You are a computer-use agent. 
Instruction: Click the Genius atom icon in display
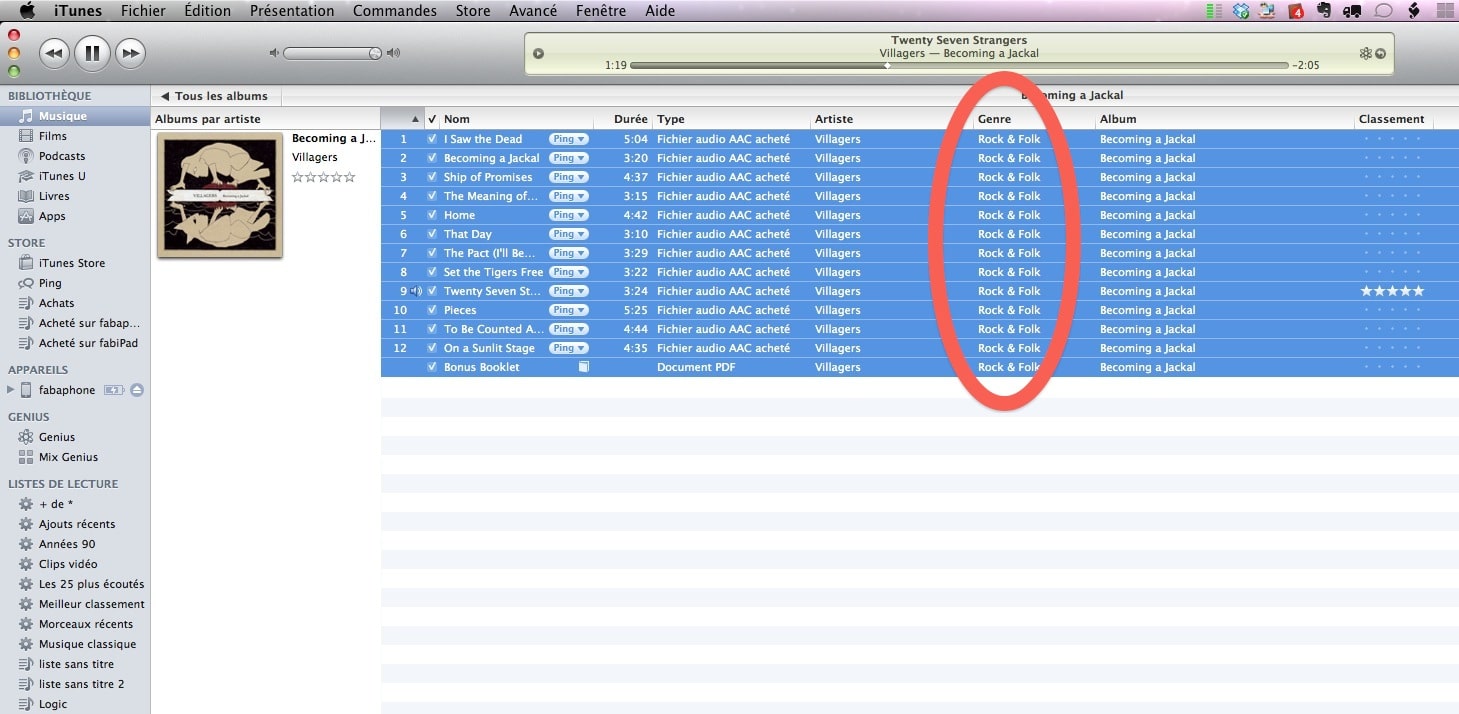1365,53
